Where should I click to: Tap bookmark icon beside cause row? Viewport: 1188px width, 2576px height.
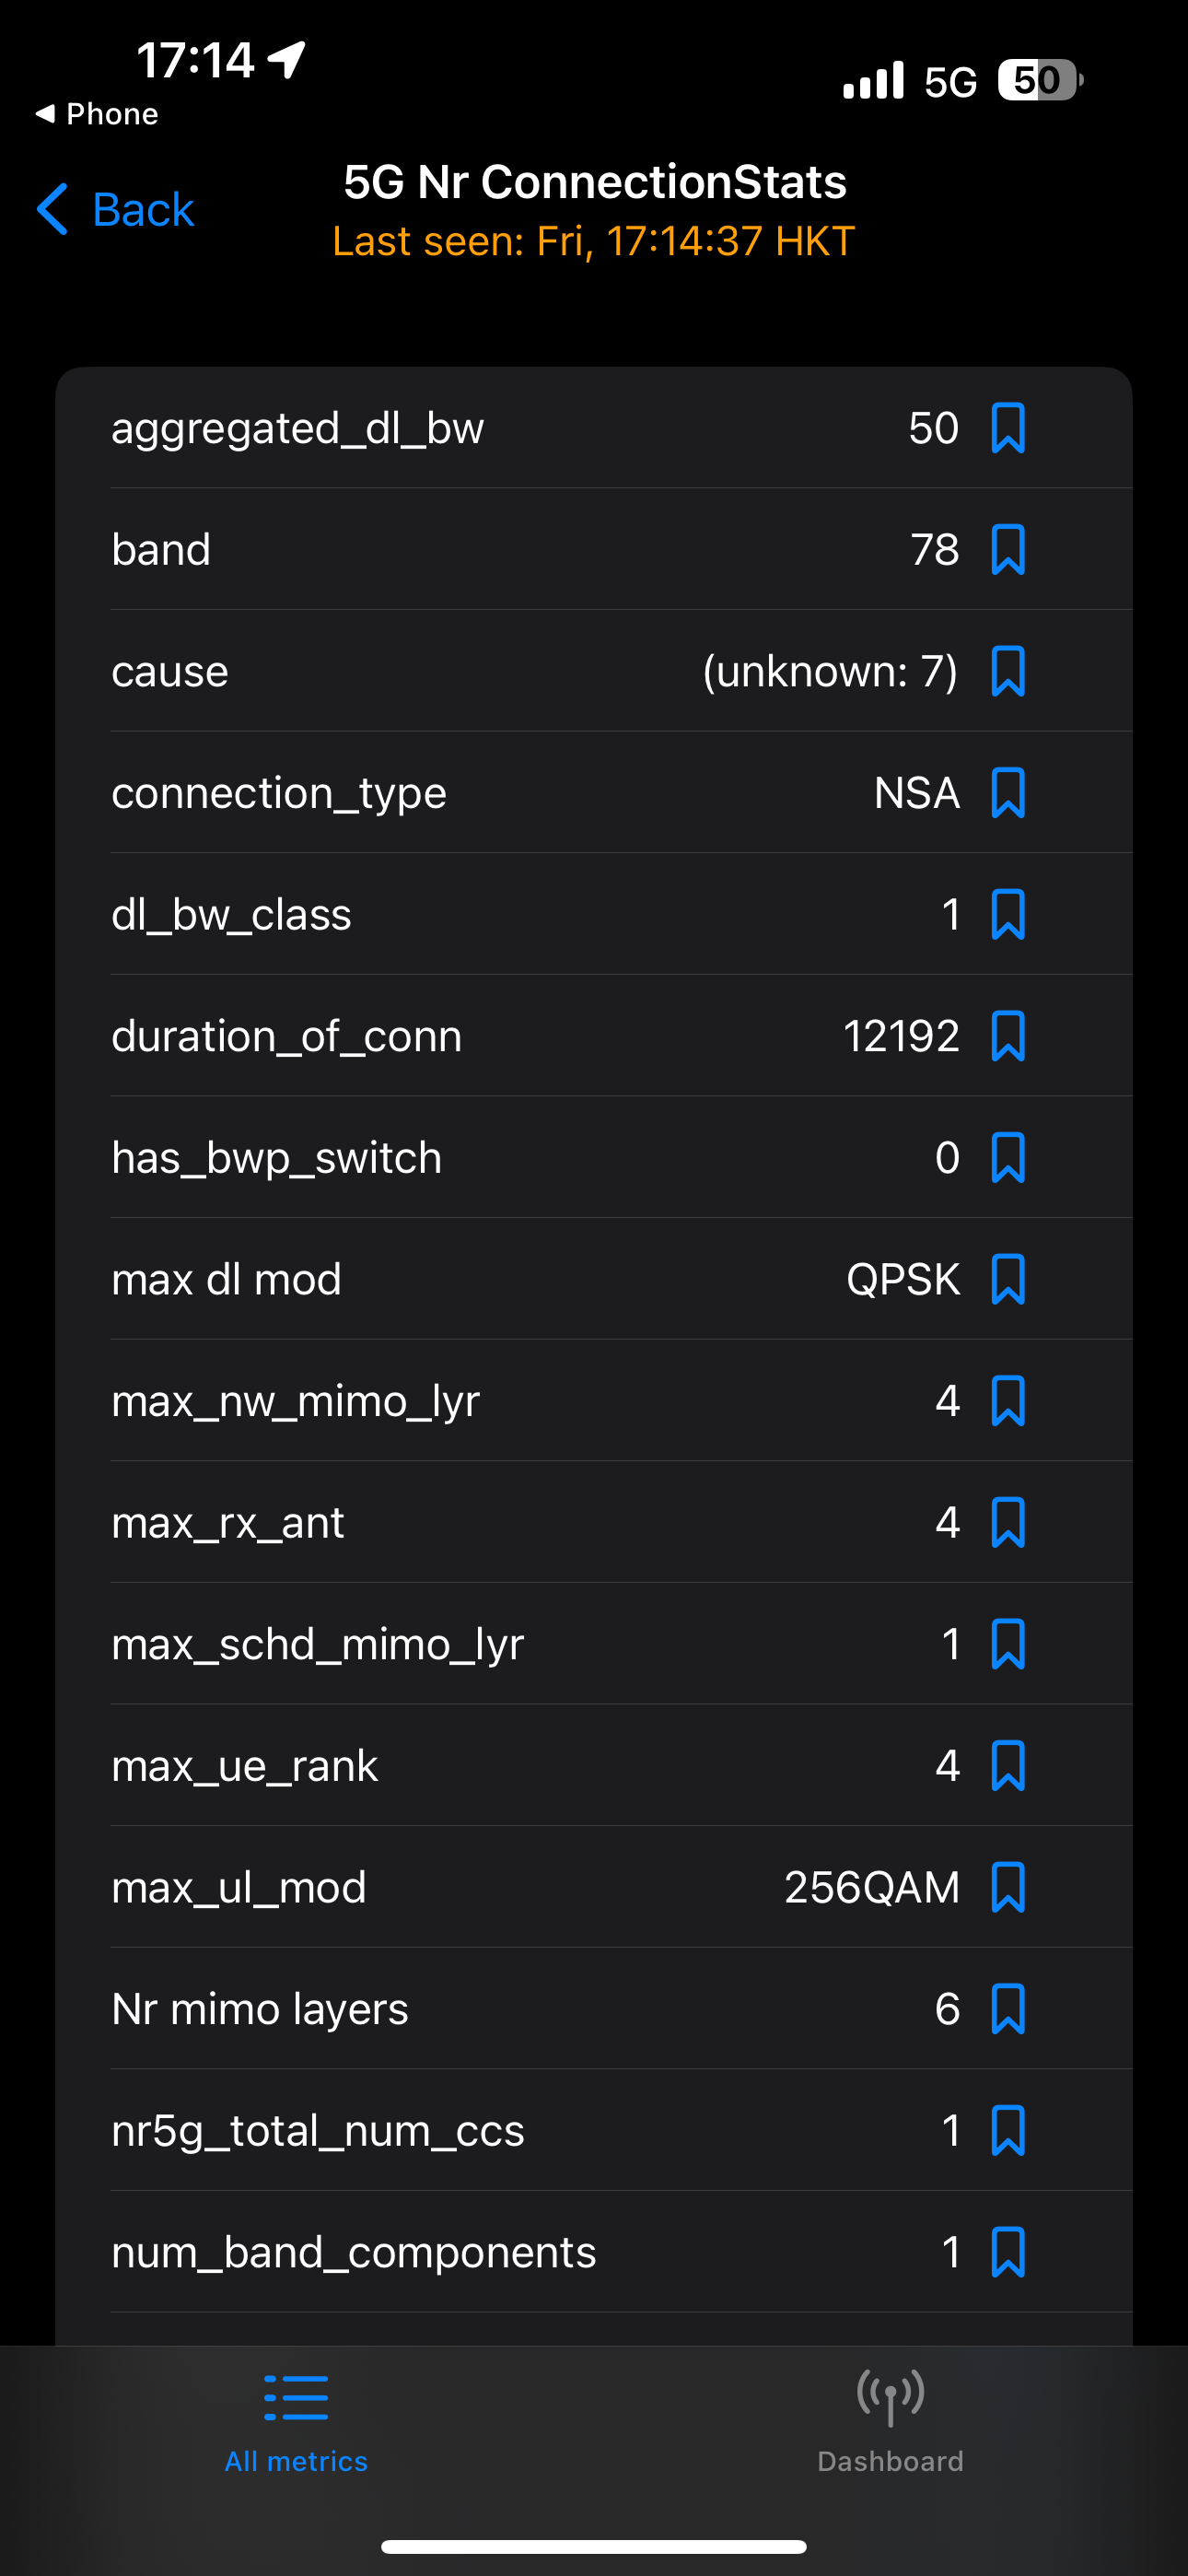(1007, 671)
